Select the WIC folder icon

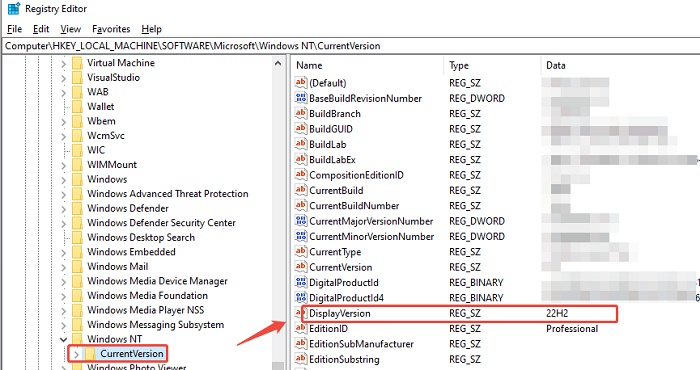click(x=77, y=150)
